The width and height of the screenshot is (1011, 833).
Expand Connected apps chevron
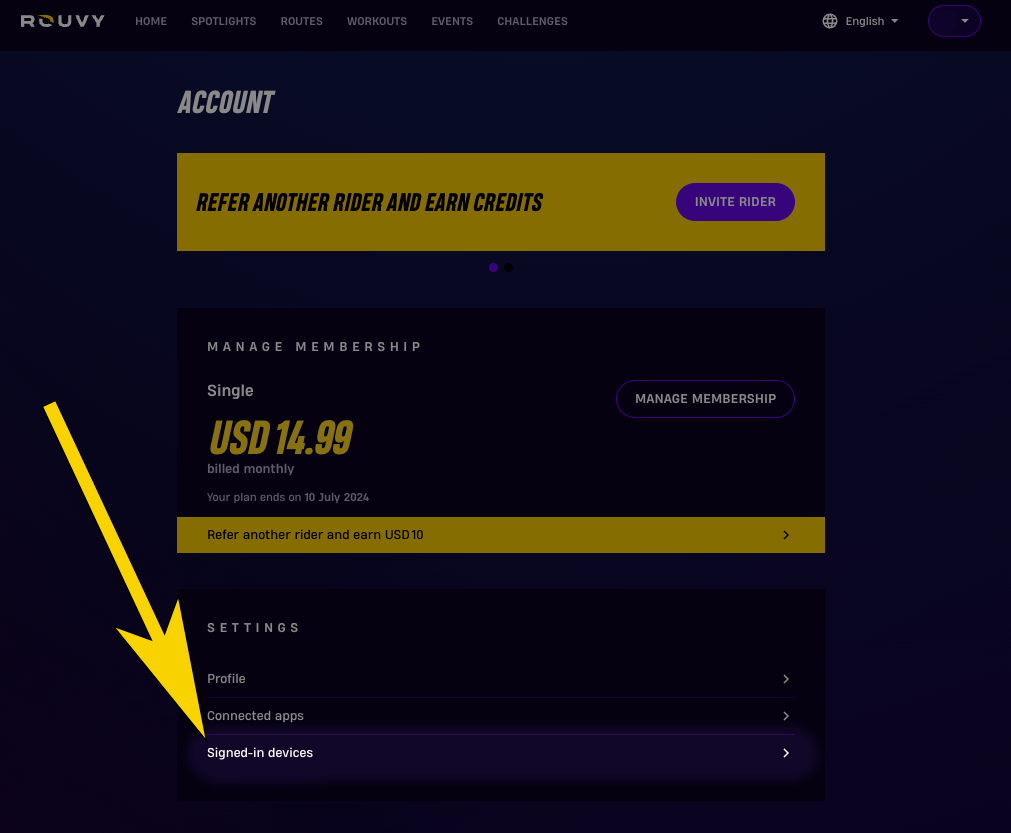tap(786, 716)
